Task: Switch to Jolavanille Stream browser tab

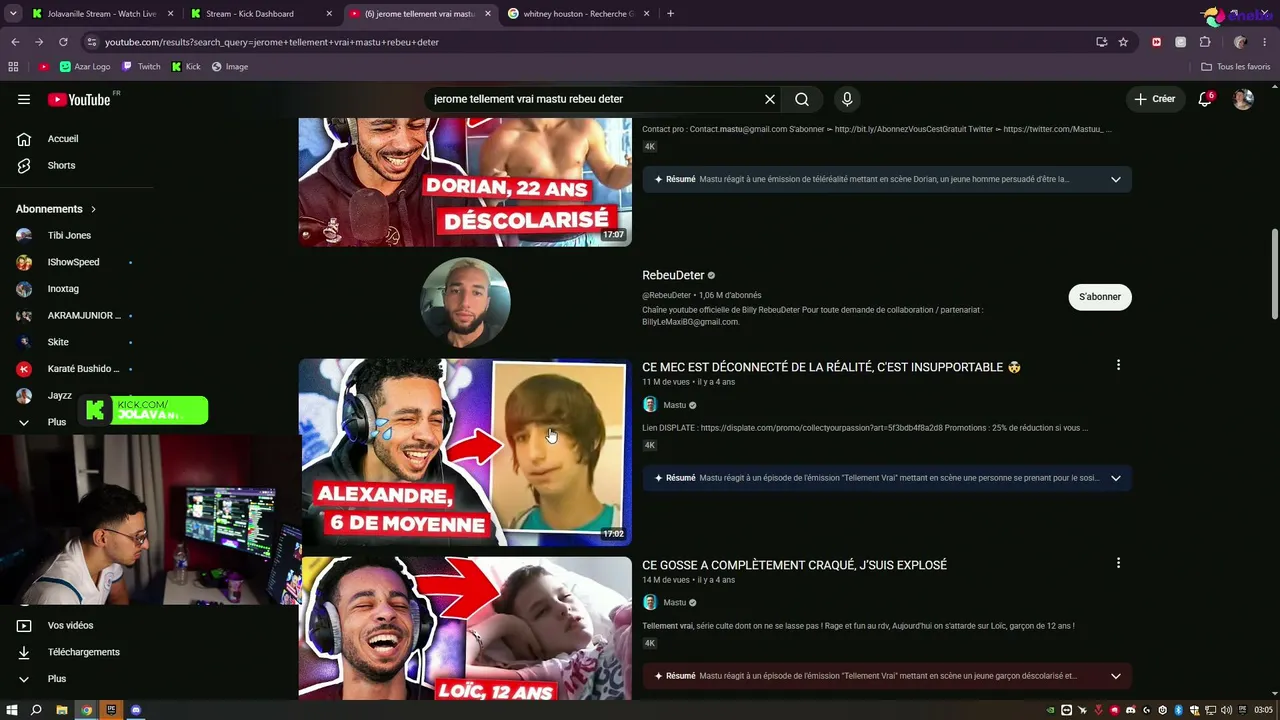Action: click(x=100, y=14)
